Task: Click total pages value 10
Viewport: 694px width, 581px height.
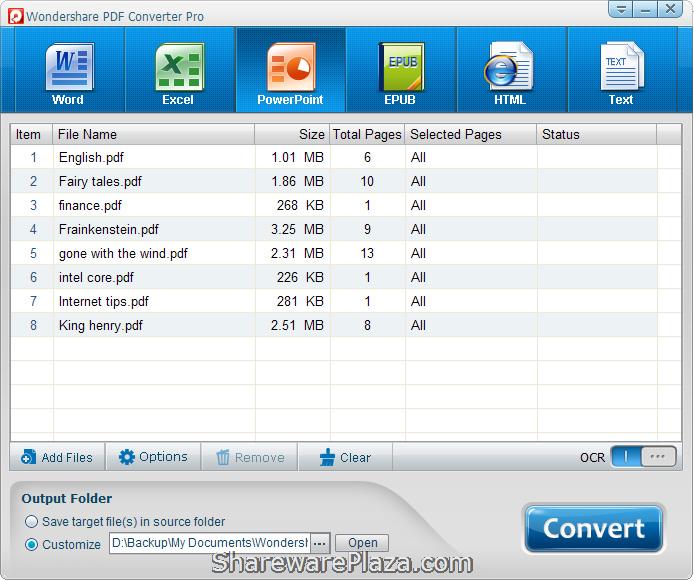Action: point(367,181)
